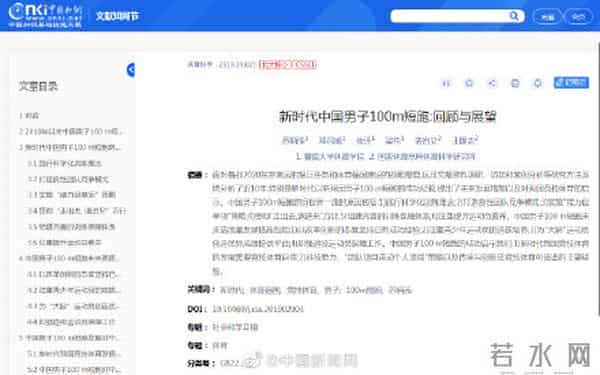This screenshot has width=600, height=375.
Task: Click the 文章目录 sidebar heading
Action: tap(38, 86)
